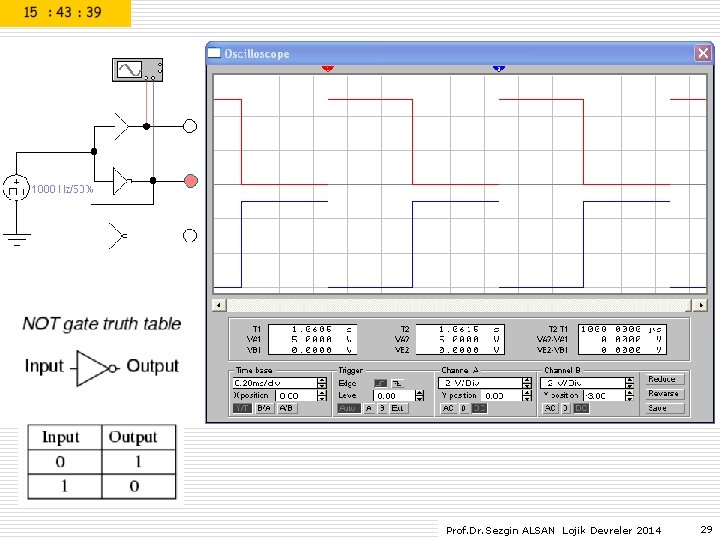Adjust the X position stepper
720x540 pixels.
pyautogui.click(x=322, y=395)
